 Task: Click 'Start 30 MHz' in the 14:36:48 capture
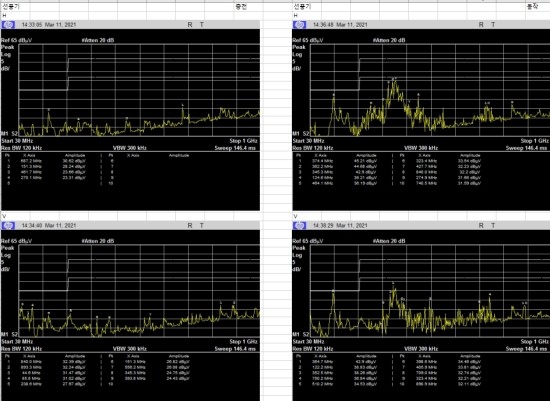pyautogui.click(x=309, y=141)
